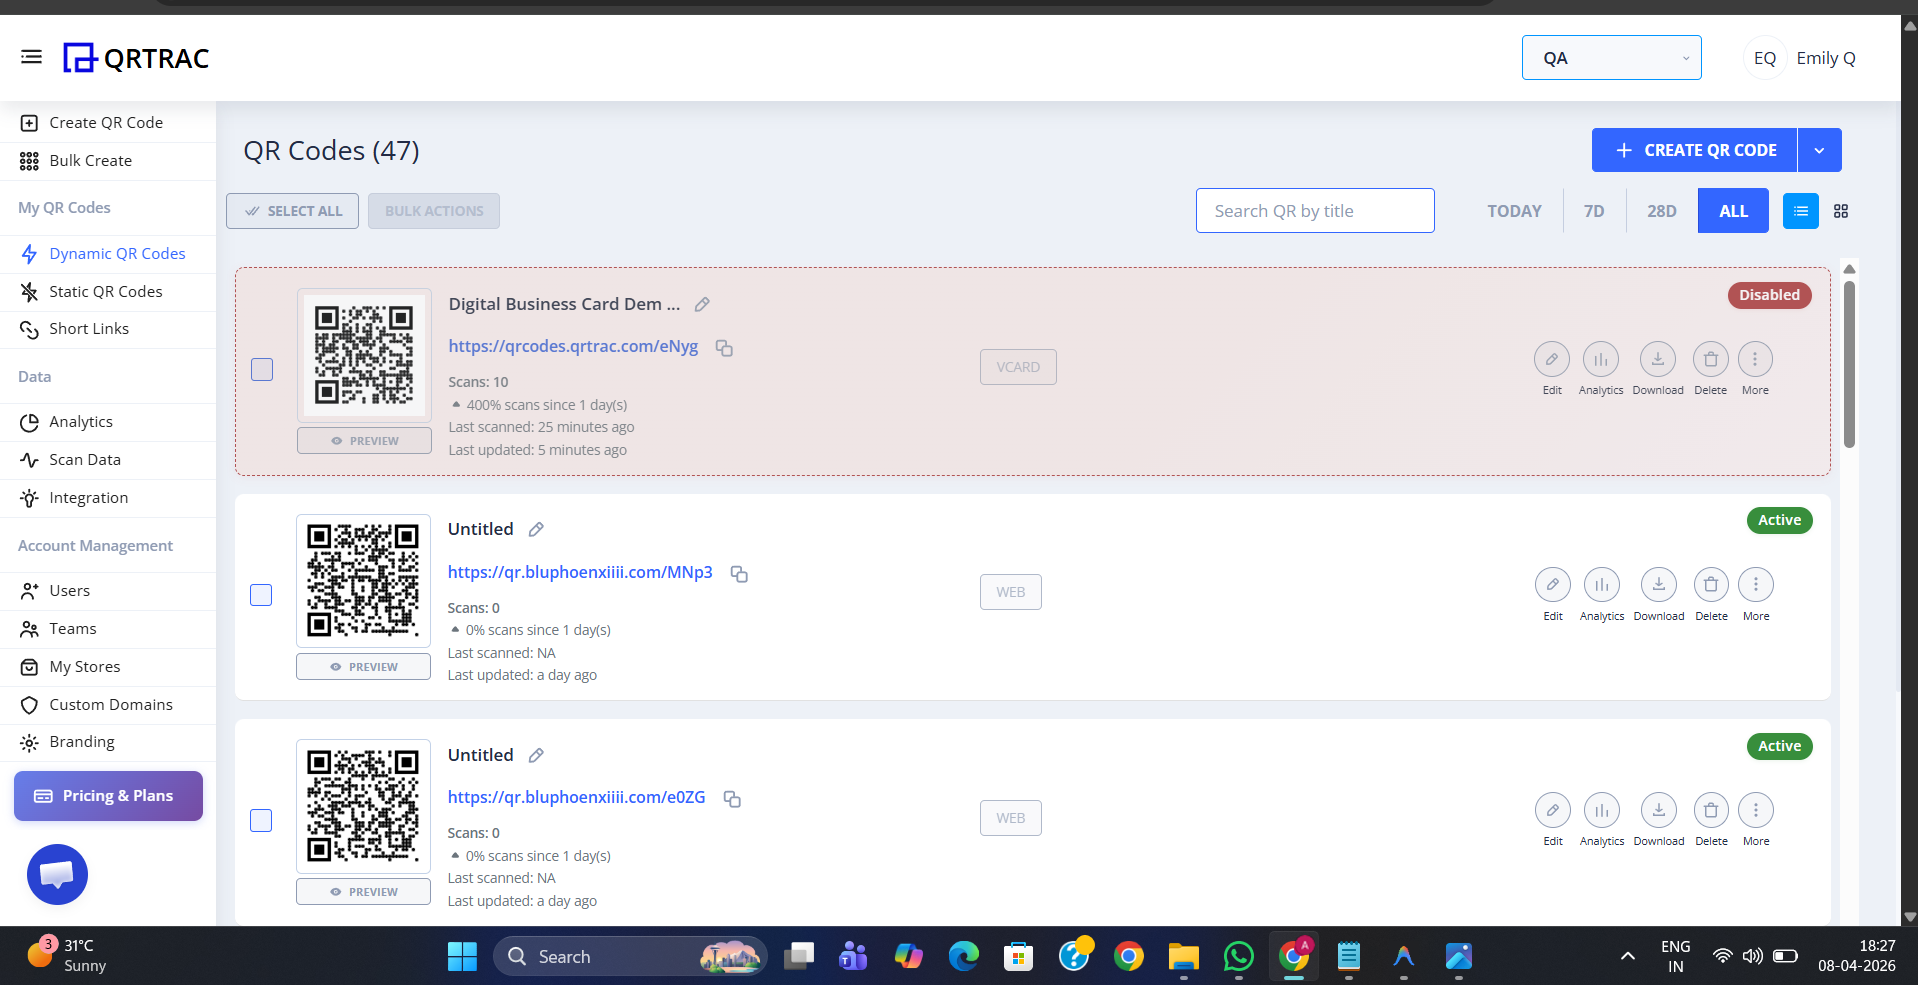Go to Static QR Codes in sidebar
The width and height of the screenshot is (1918, 985).
105,292
